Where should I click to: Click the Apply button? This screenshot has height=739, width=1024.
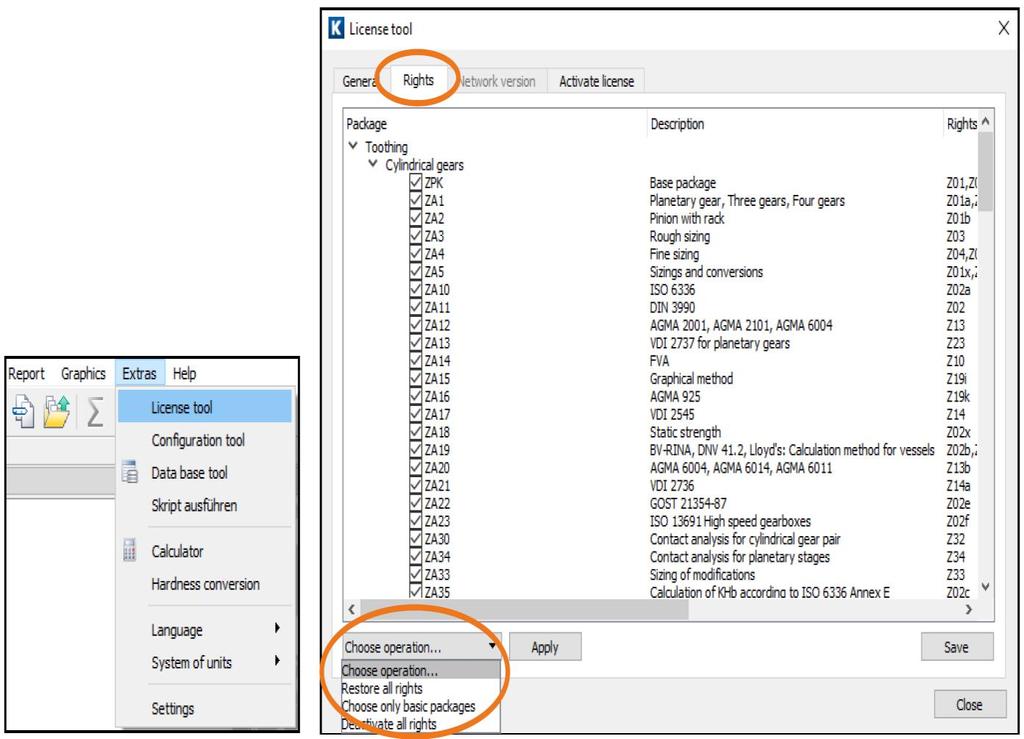click(x=545, y=647)
